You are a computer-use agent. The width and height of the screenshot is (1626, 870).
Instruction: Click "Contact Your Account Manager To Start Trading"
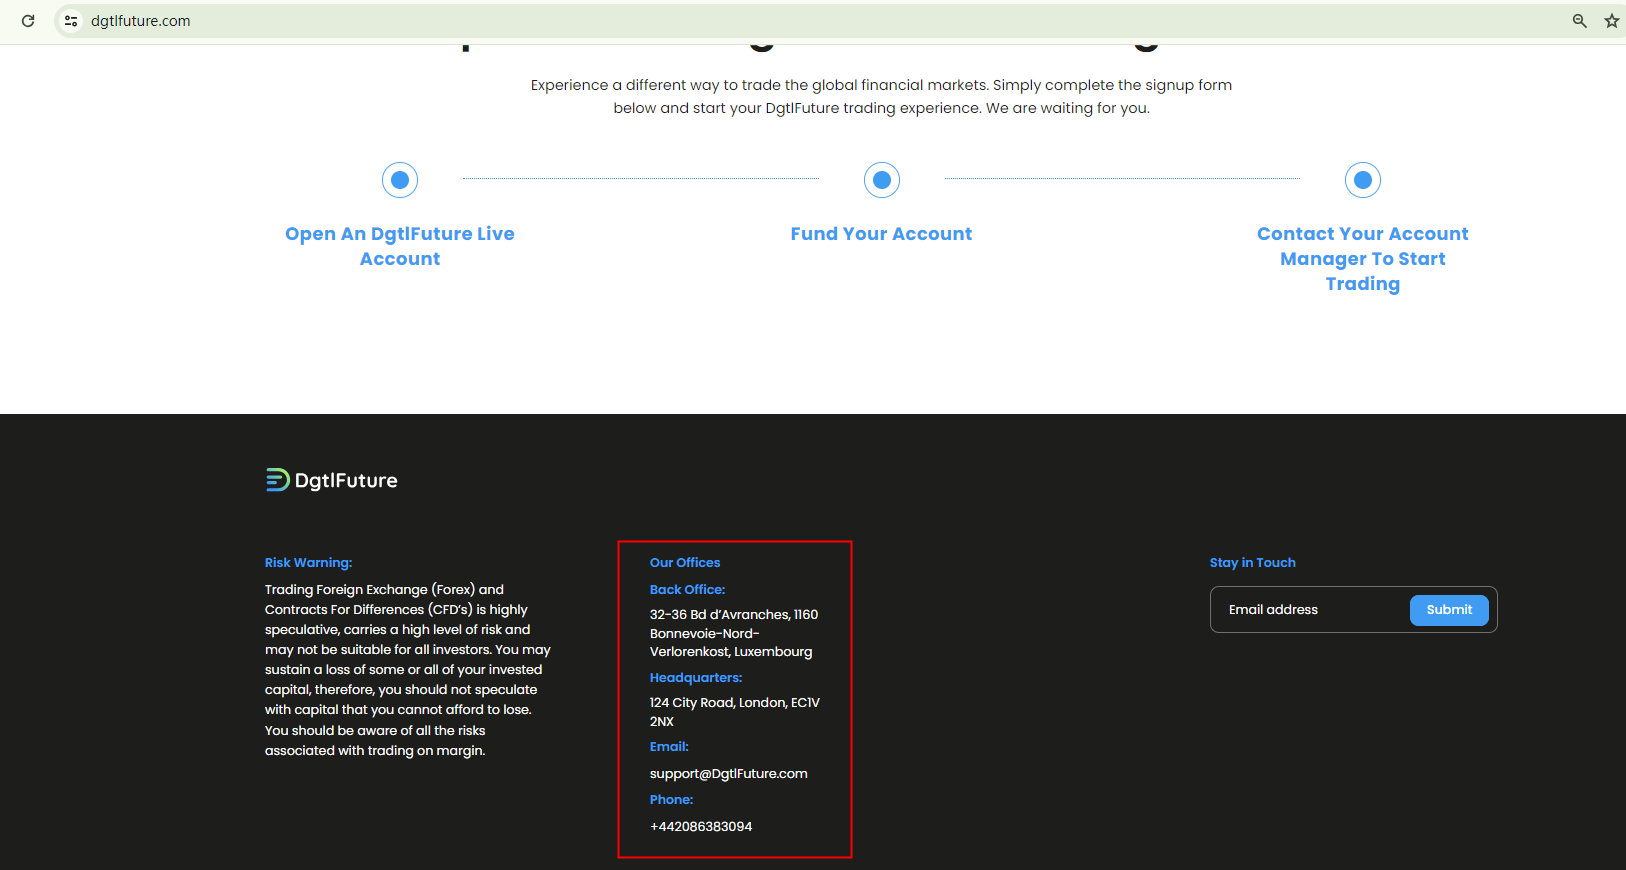[1362, 259]
